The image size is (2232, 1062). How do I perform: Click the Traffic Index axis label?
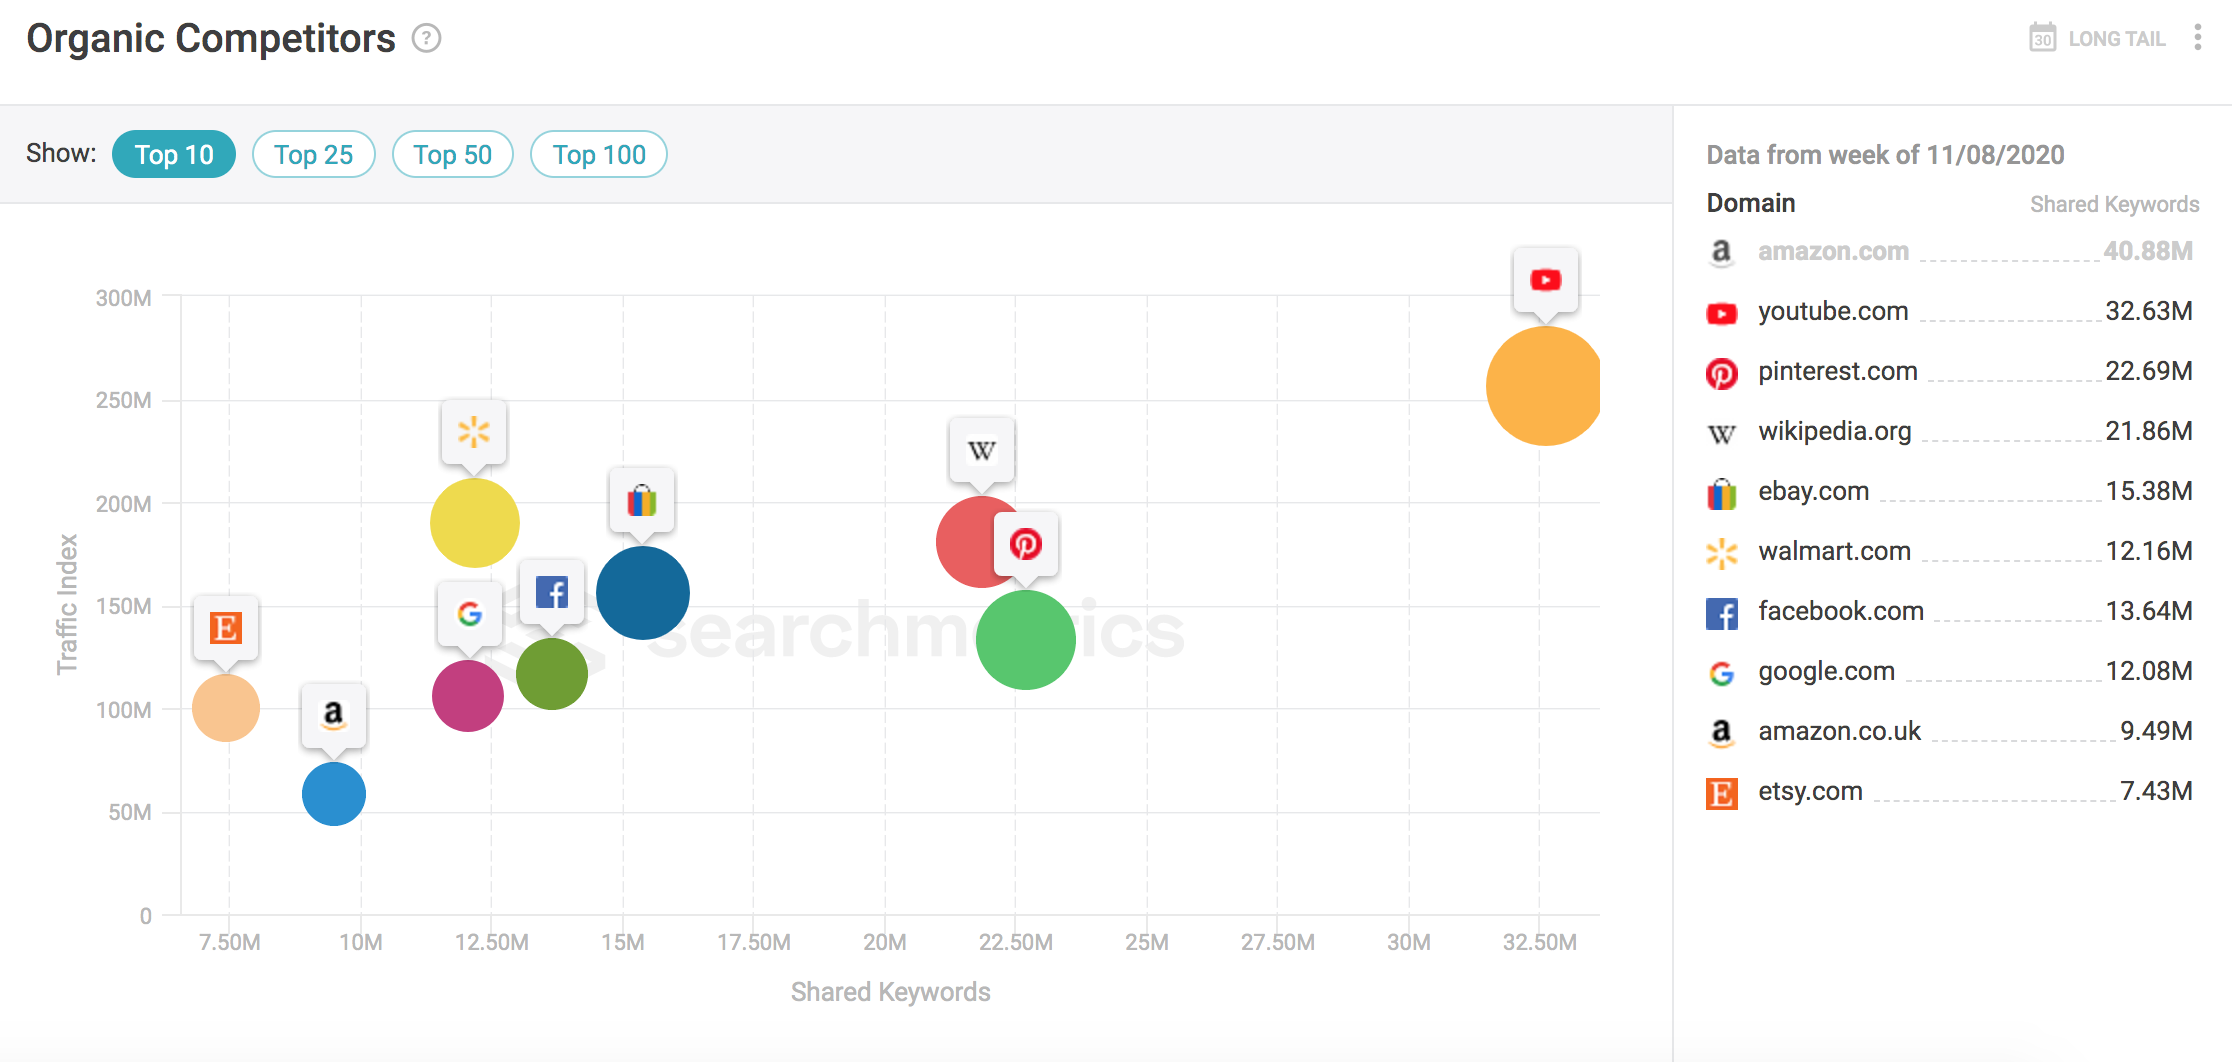tap(66, 604)
